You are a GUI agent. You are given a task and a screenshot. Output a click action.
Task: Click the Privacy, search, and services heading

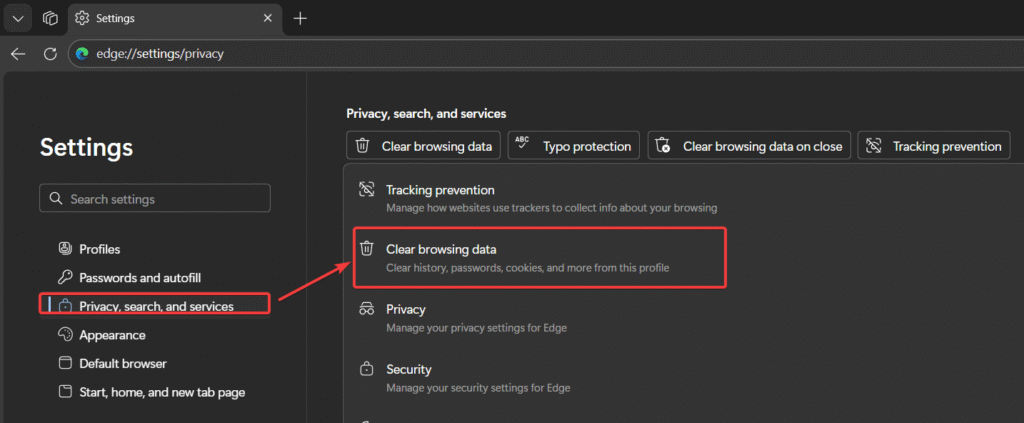(x=426, y=114)
